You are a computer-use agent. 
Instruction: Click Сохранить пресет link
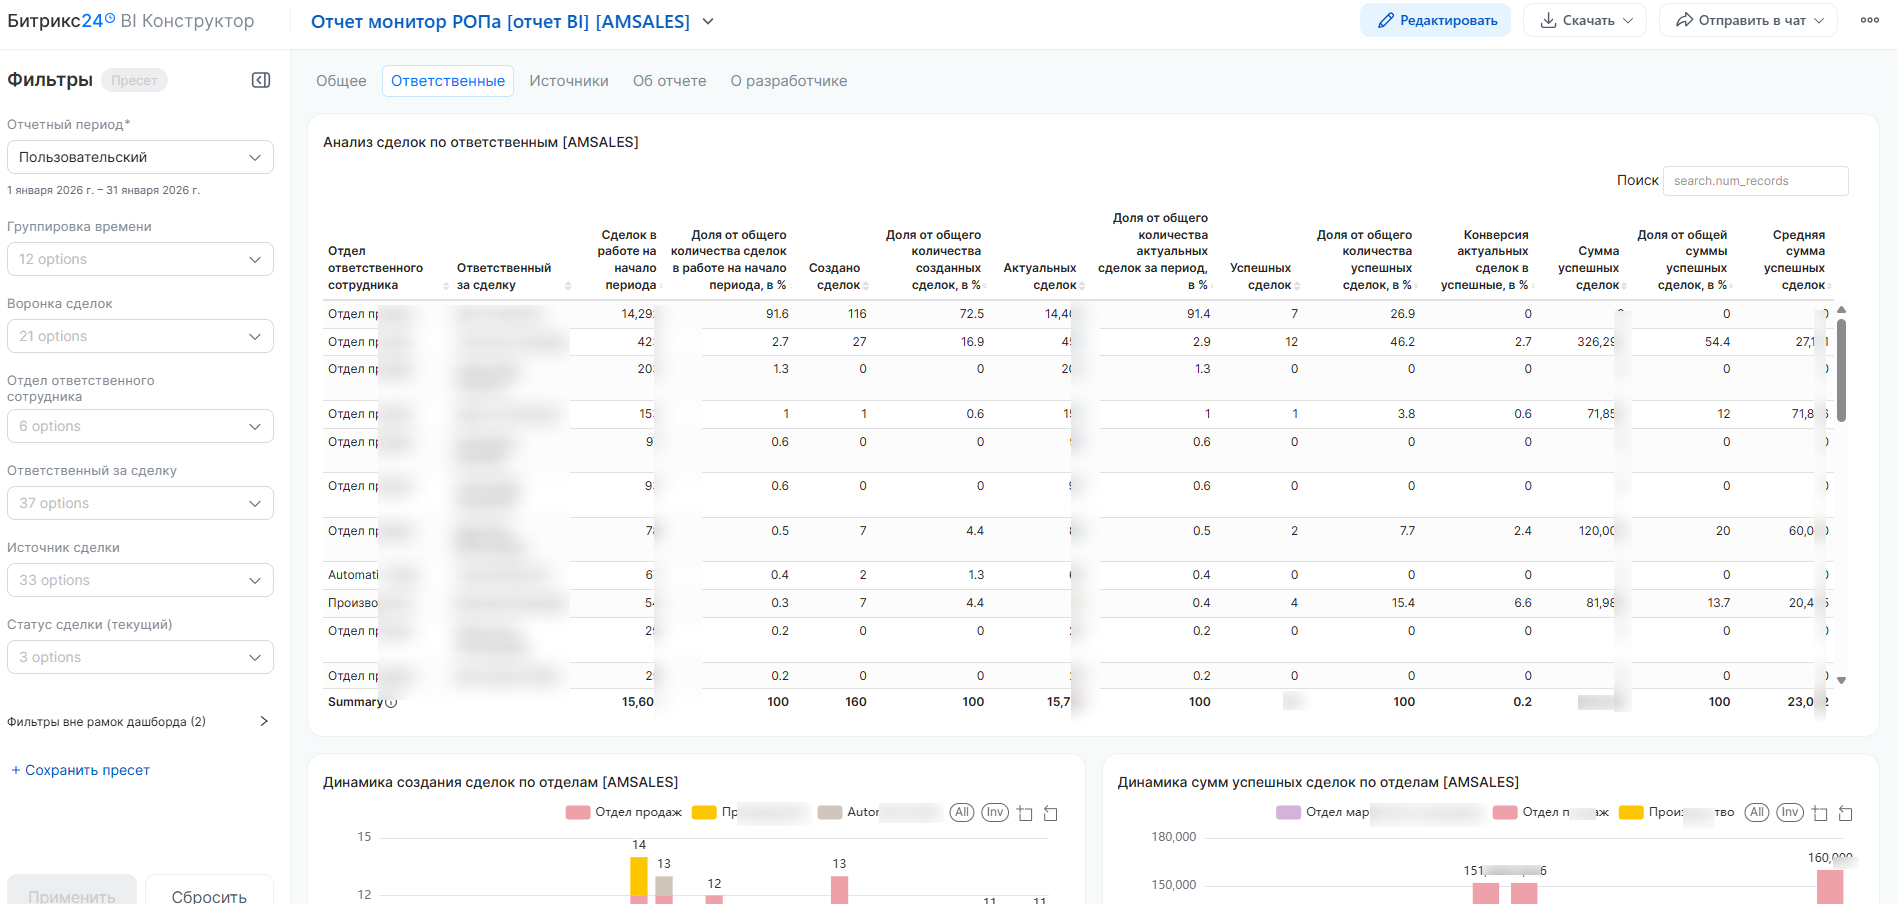[81, 770]
